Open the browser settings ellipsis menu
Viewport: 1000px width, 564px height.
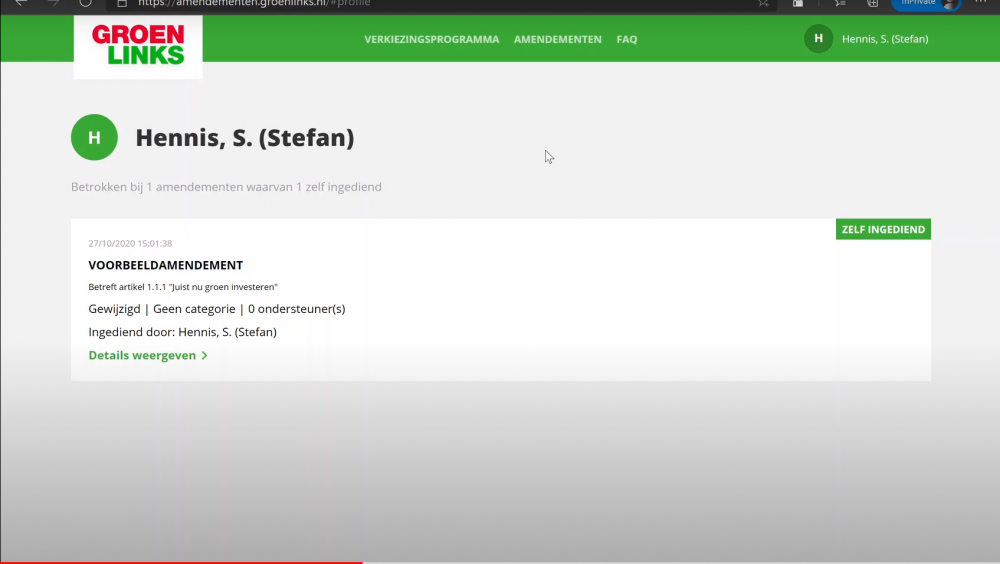(x=980, y=3)
